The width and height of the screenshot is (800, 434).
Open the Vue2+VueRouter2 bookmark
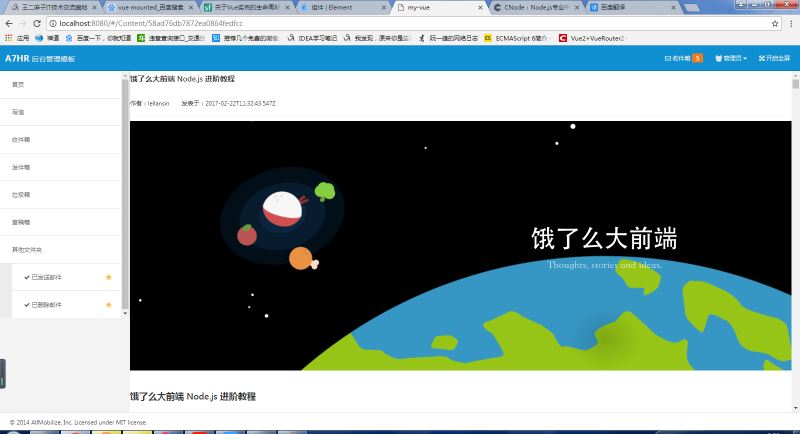click(x=592, y=38)
